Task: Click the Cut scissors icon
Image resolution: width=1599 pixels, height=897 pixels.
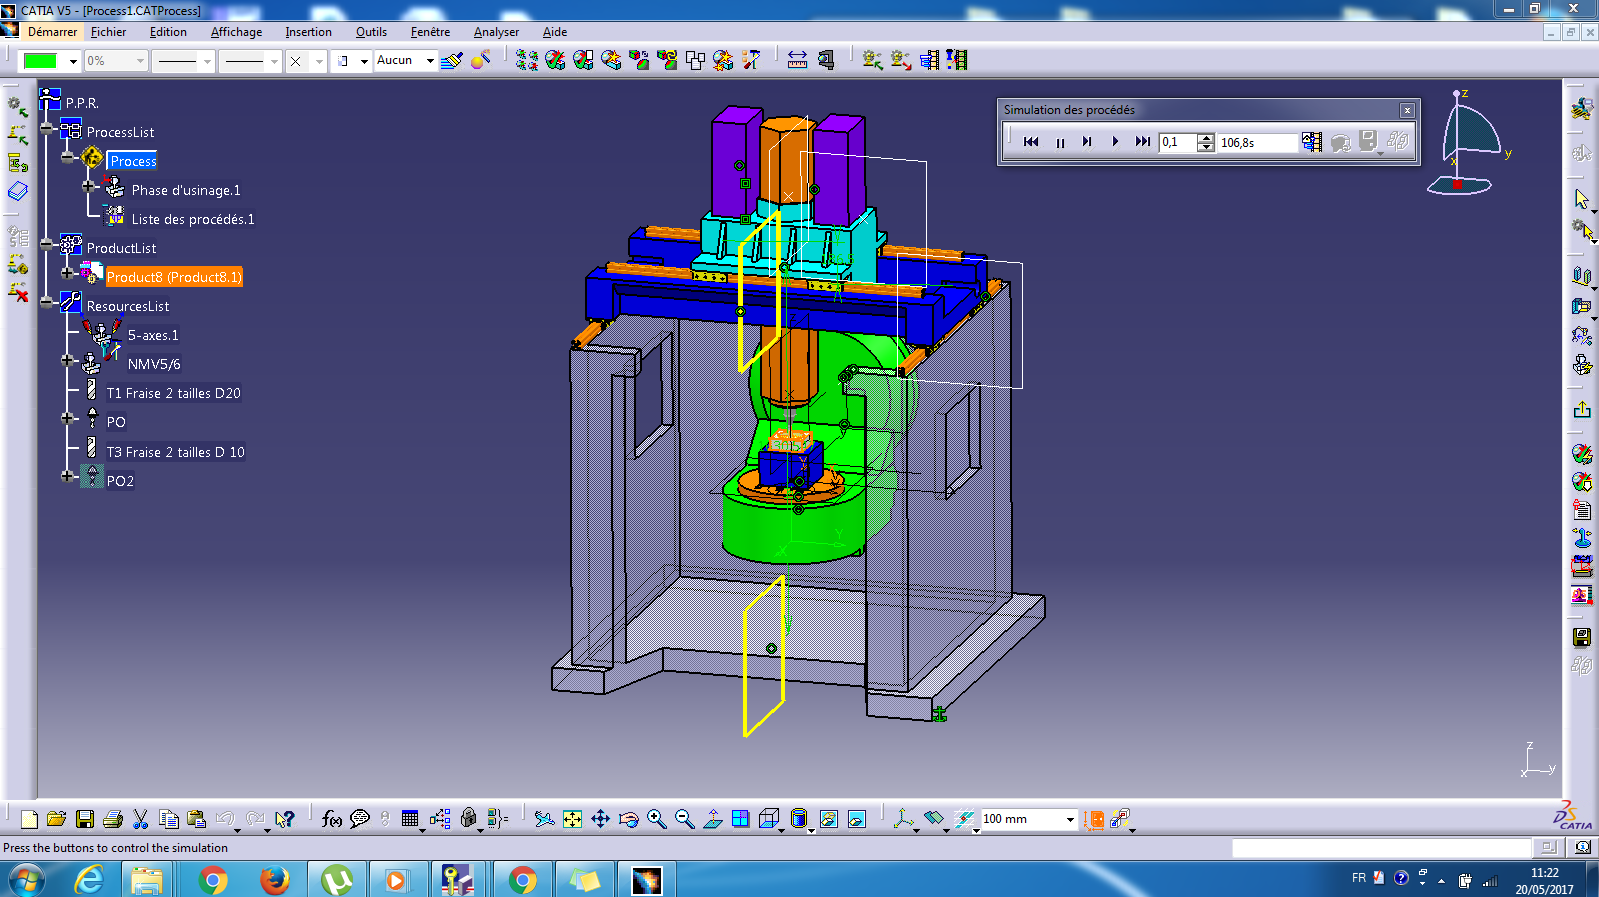Action: pyautogui.click(x=141, y=820)
